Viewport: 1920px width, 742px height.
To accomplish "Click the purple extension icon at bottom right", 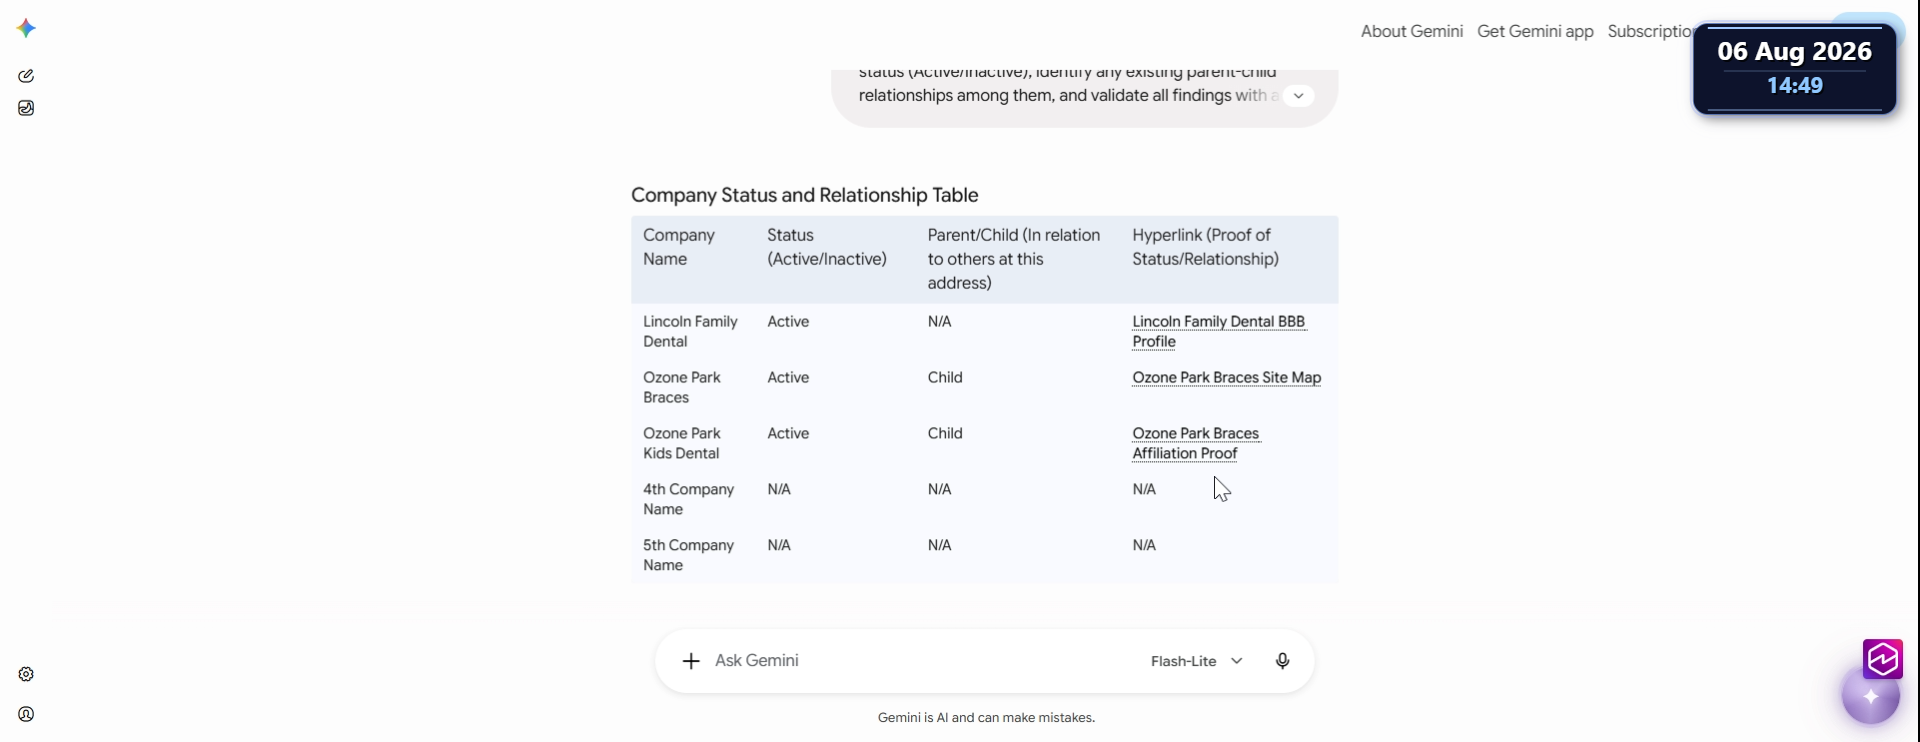I will [1883, 659].
